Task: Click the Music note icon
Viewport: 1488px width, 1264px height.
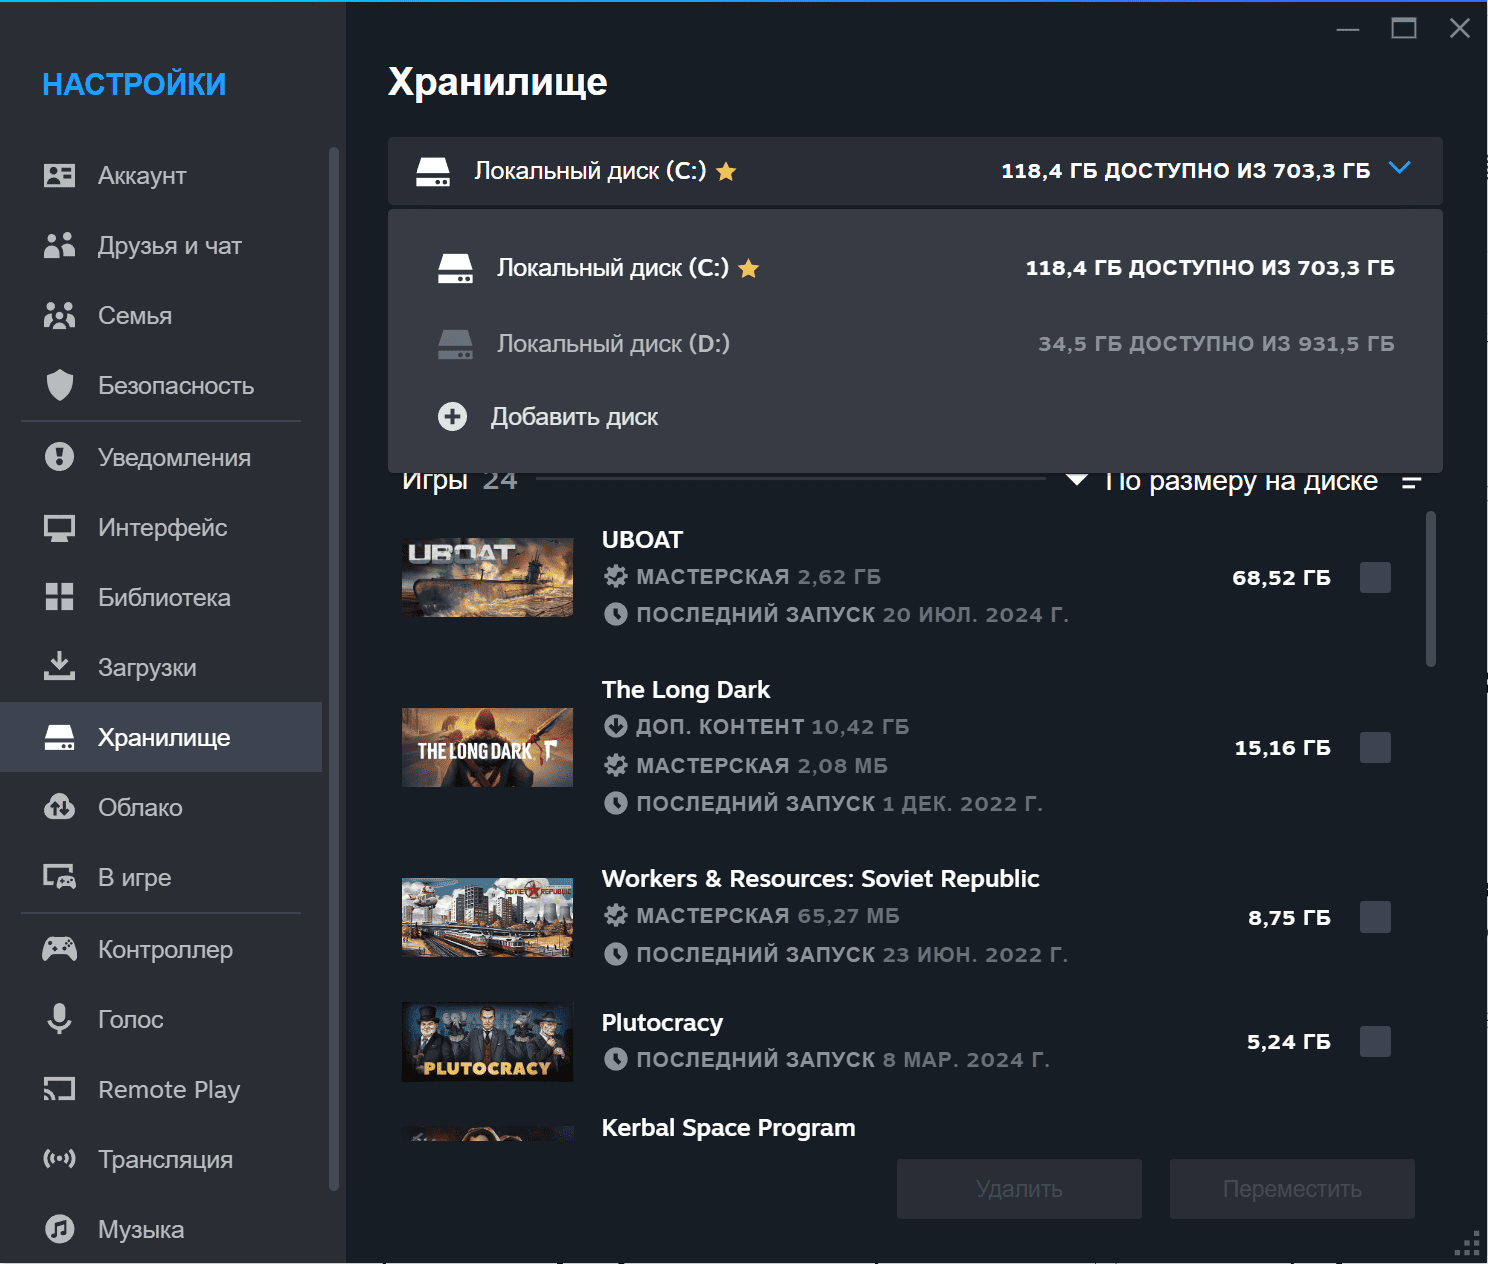Action: point(59,1229)
